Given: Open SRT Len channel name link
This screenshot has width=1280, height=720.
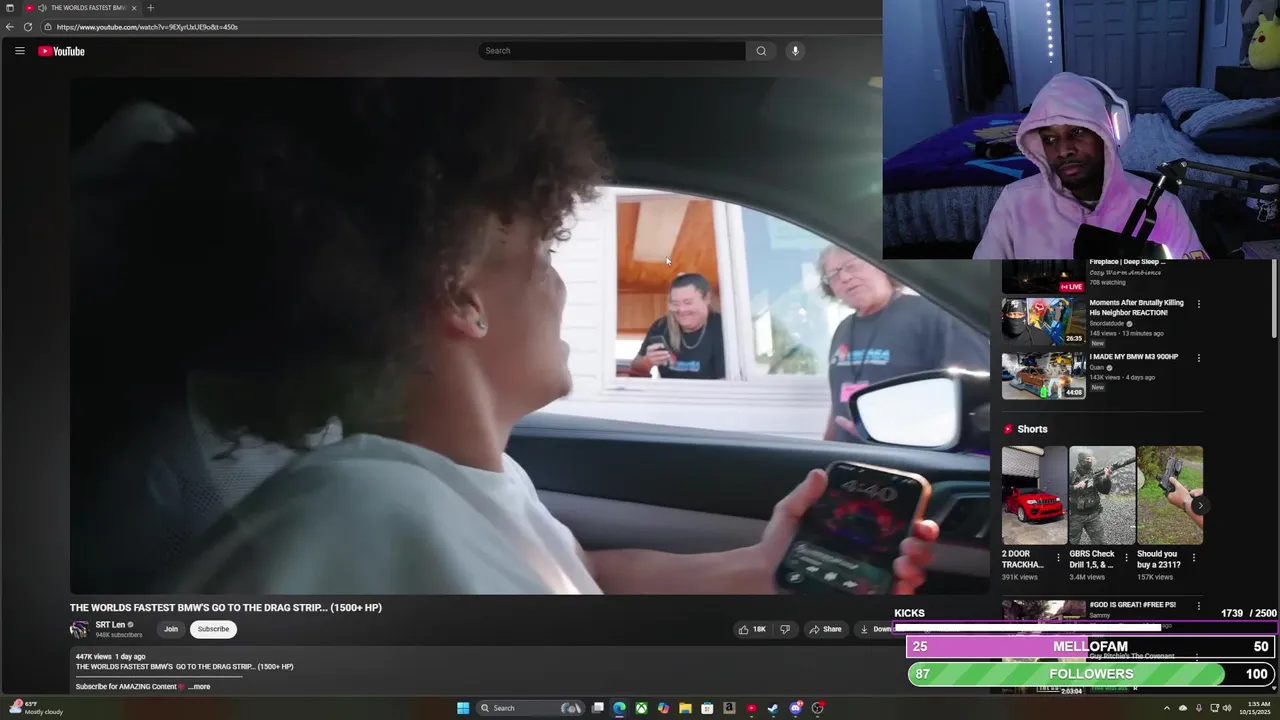Looking at the screenshot, I should 110,625.
